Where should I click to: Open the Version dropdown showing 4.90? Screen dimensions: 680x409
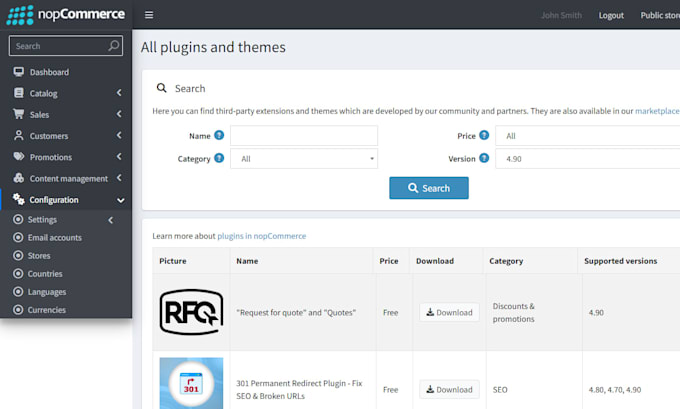[587, 159]
